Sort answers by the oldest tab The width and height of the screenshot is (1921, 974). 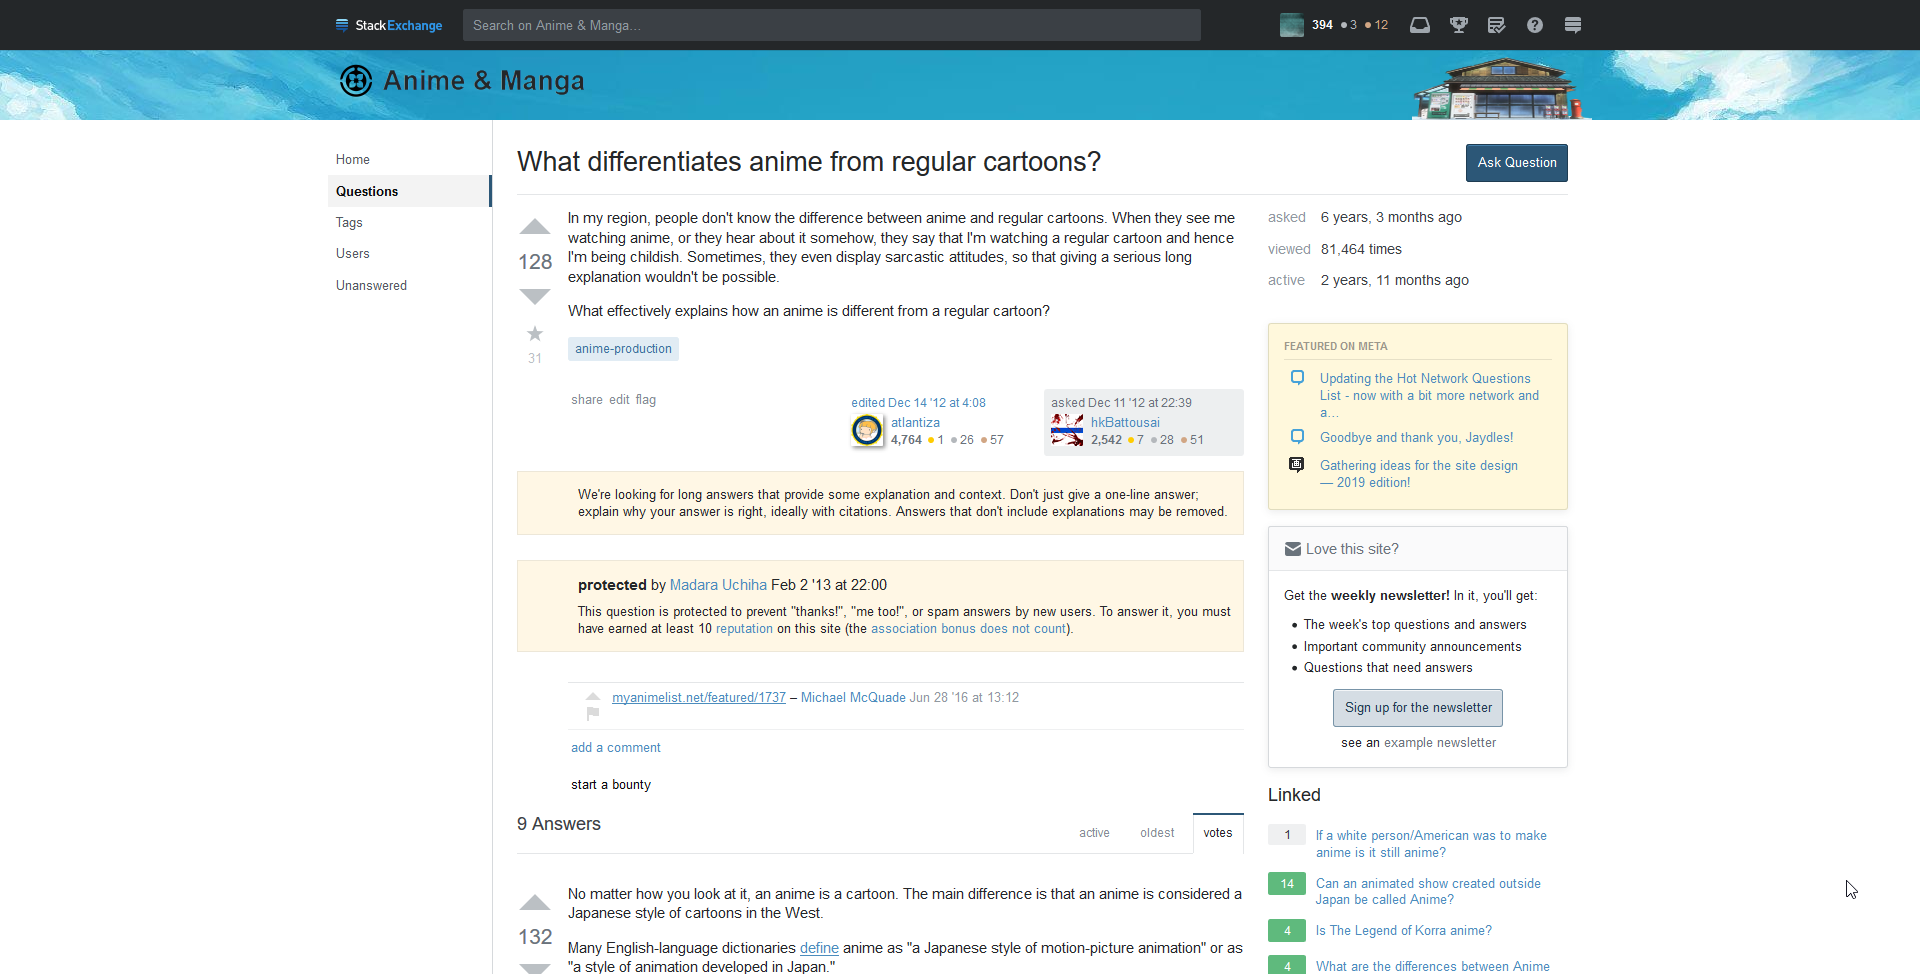click(x=1158, y=833)
